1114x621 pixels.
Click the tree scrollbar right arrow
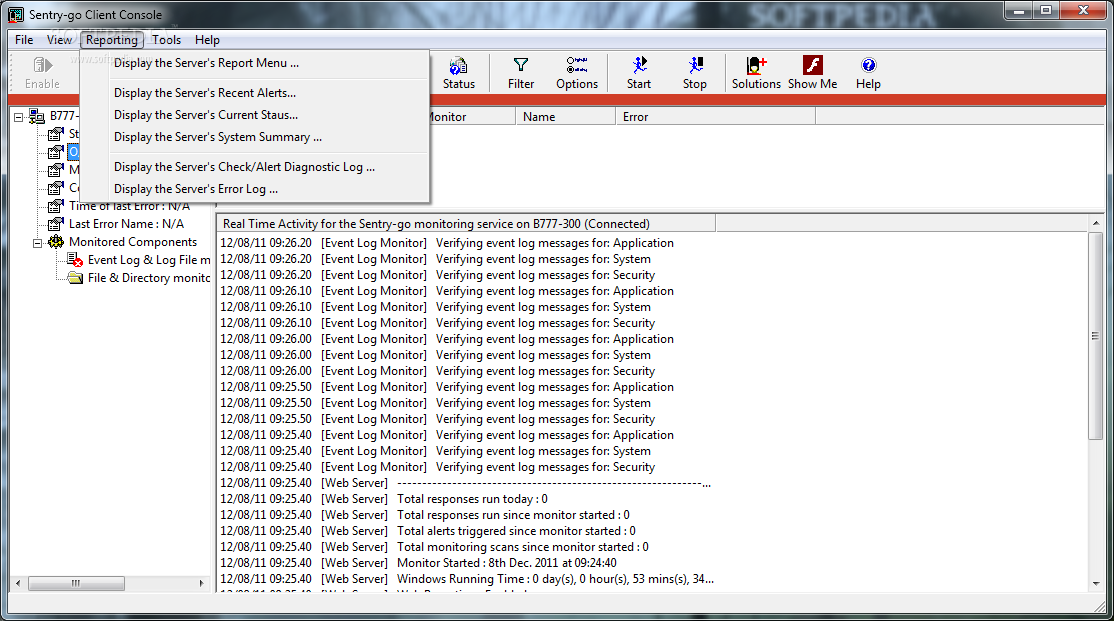[x=201, y=583]
